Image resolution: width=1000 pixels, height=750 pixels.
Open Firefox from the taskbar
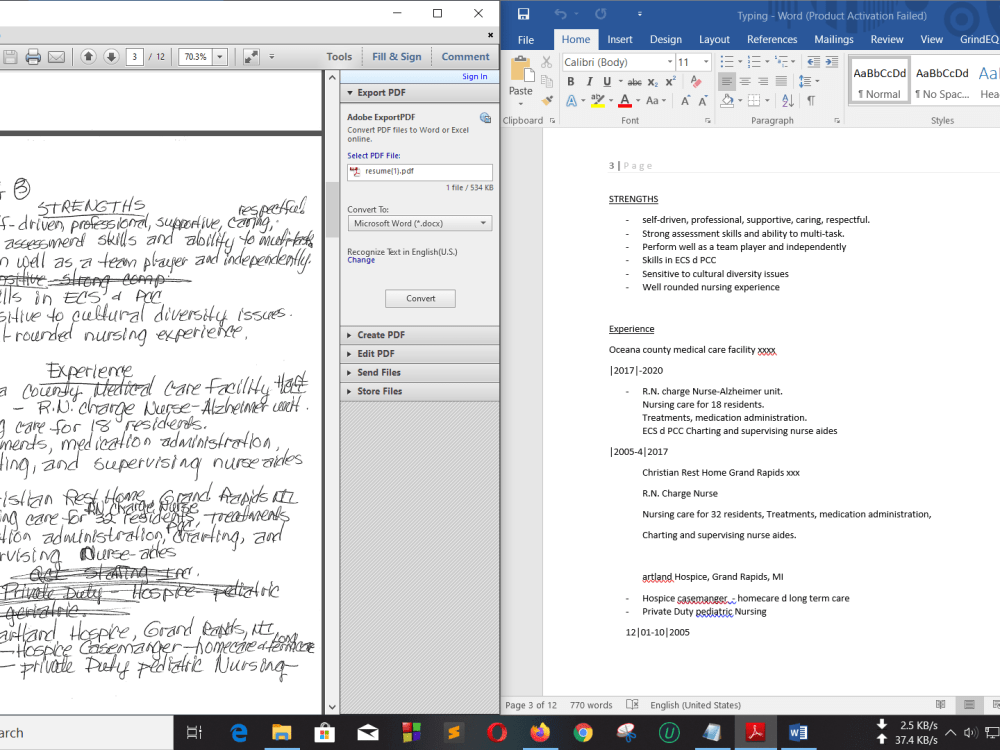[x=540, y=733]
